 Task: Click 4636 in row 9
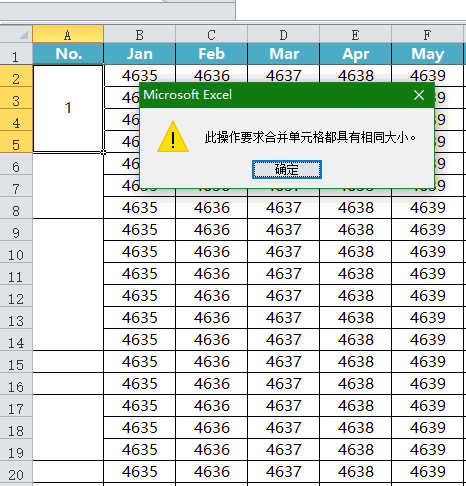pyautogui.click(x=212, y=230)
